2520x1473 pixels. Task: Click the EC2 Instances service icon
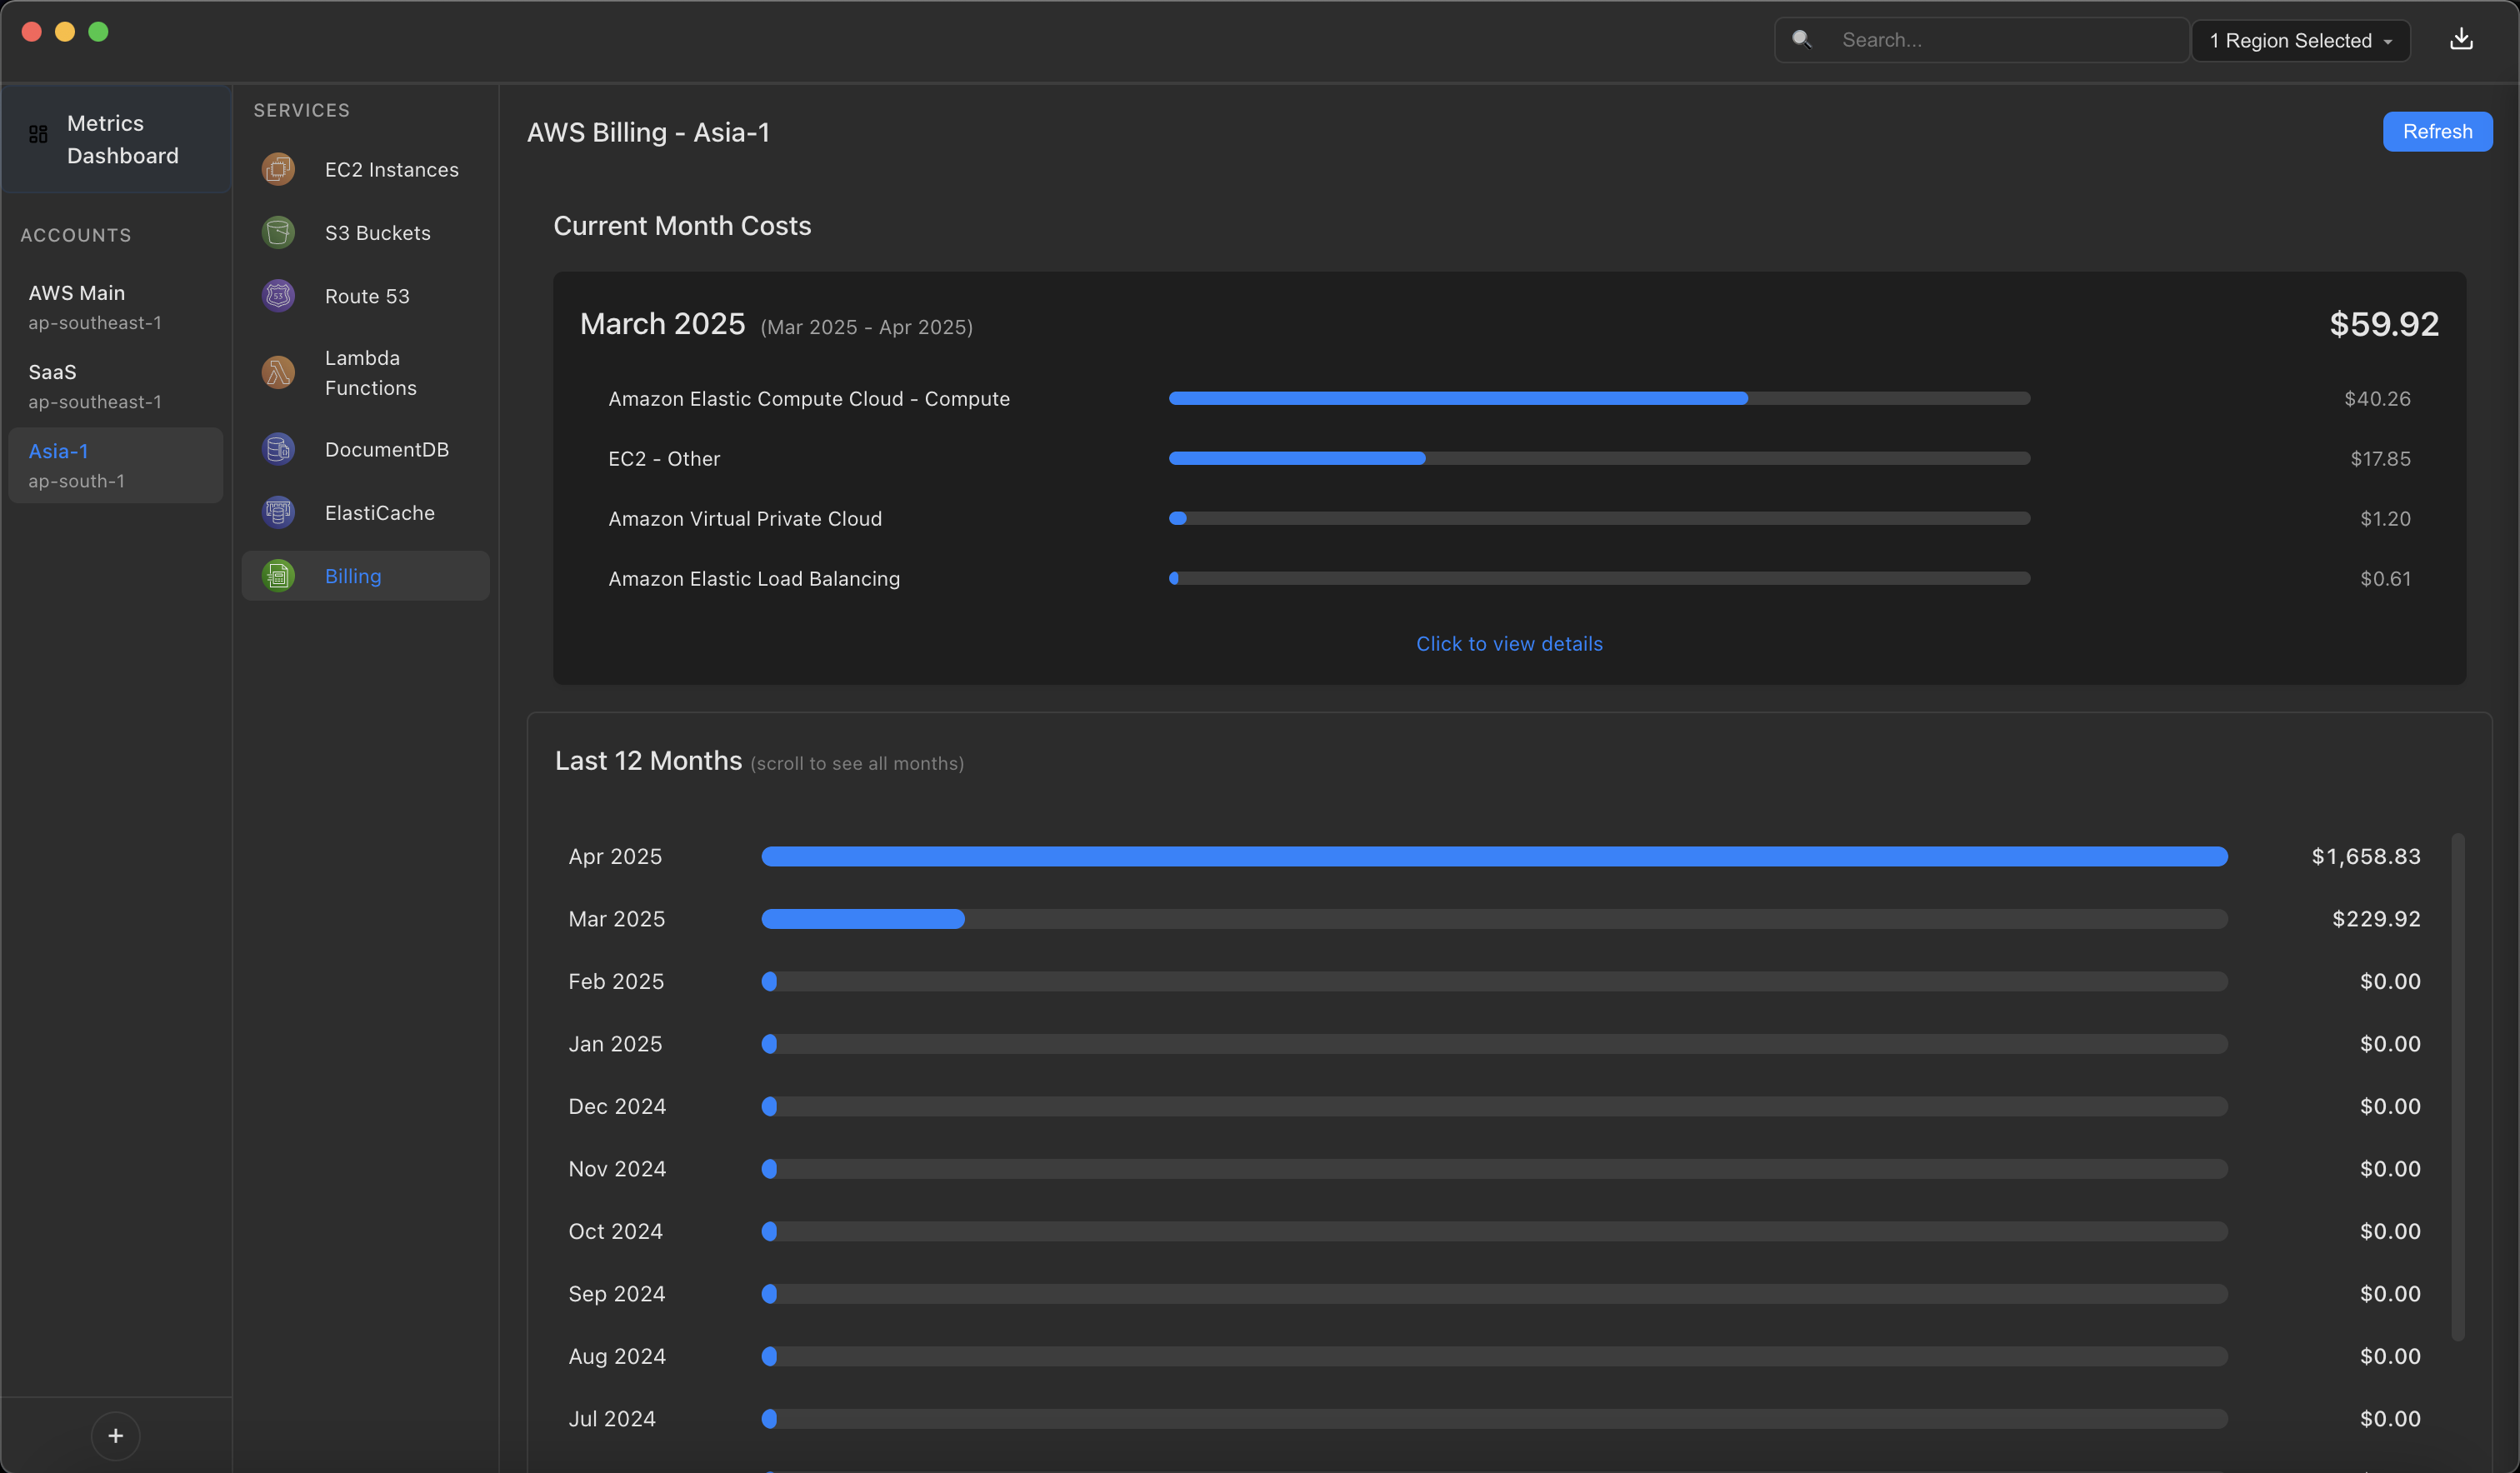(278, 169)
